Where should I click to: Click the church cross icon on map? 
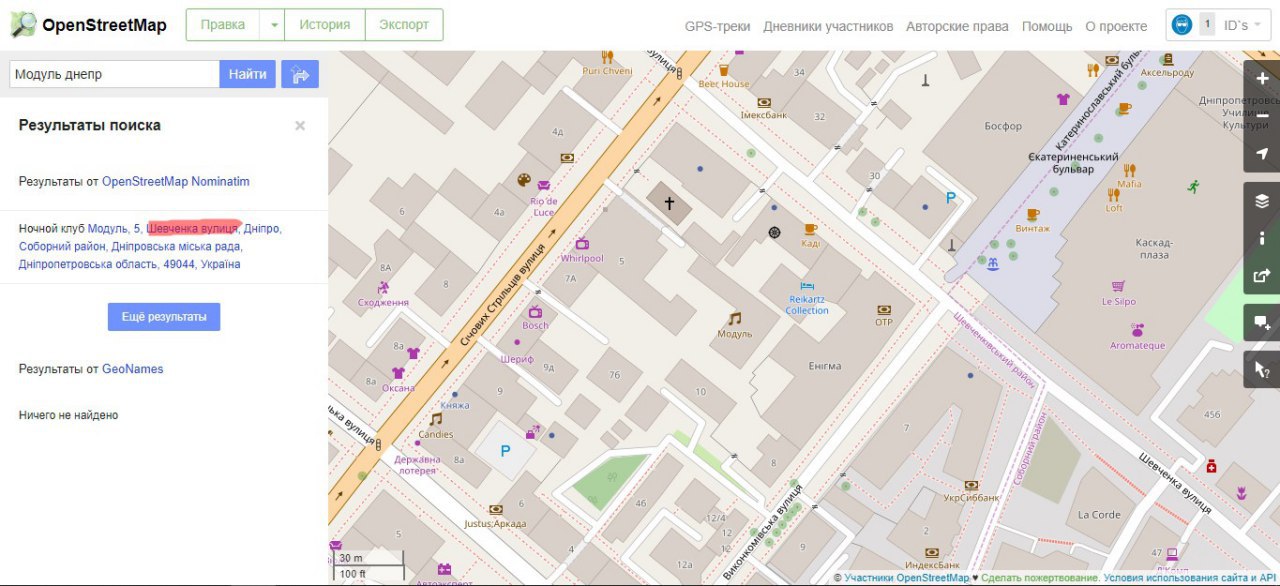point(669,203)
